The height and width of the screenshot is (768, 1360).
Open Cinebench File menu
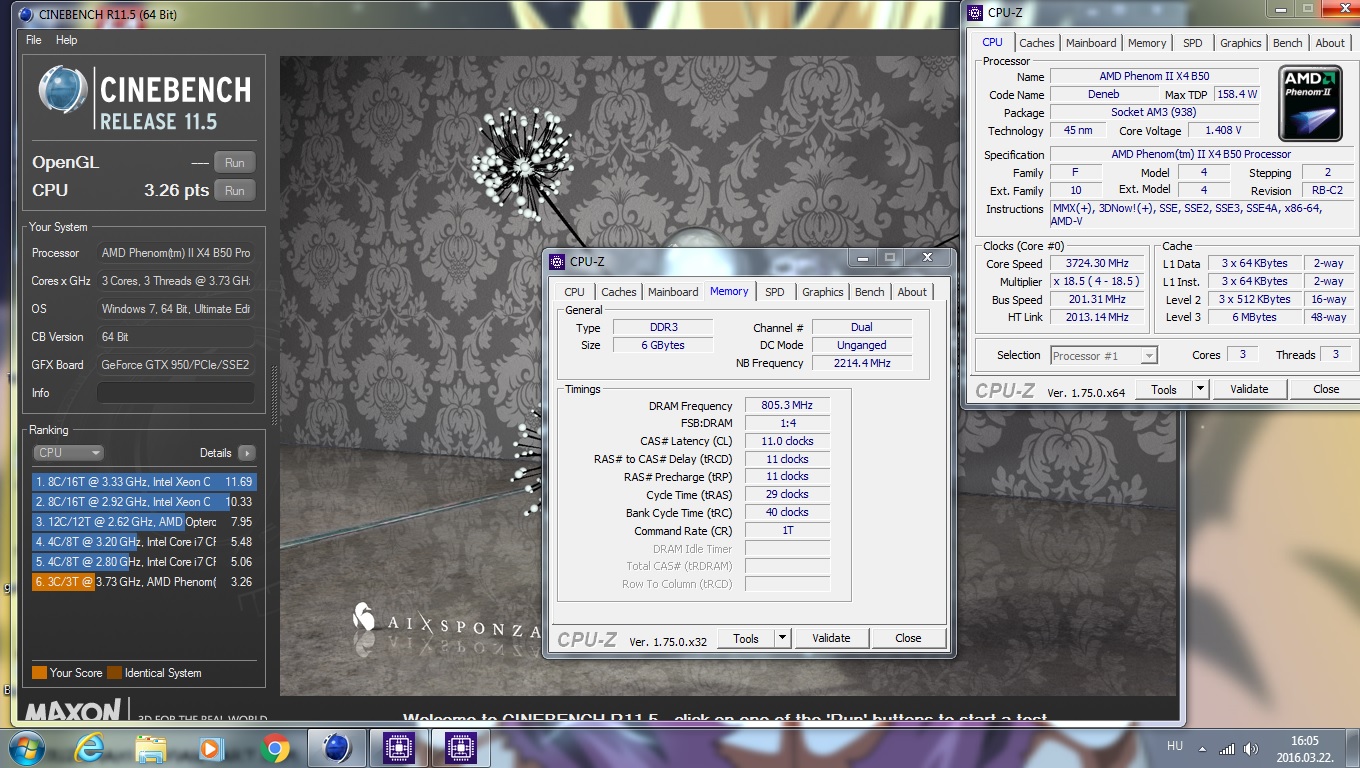point(34,40)
